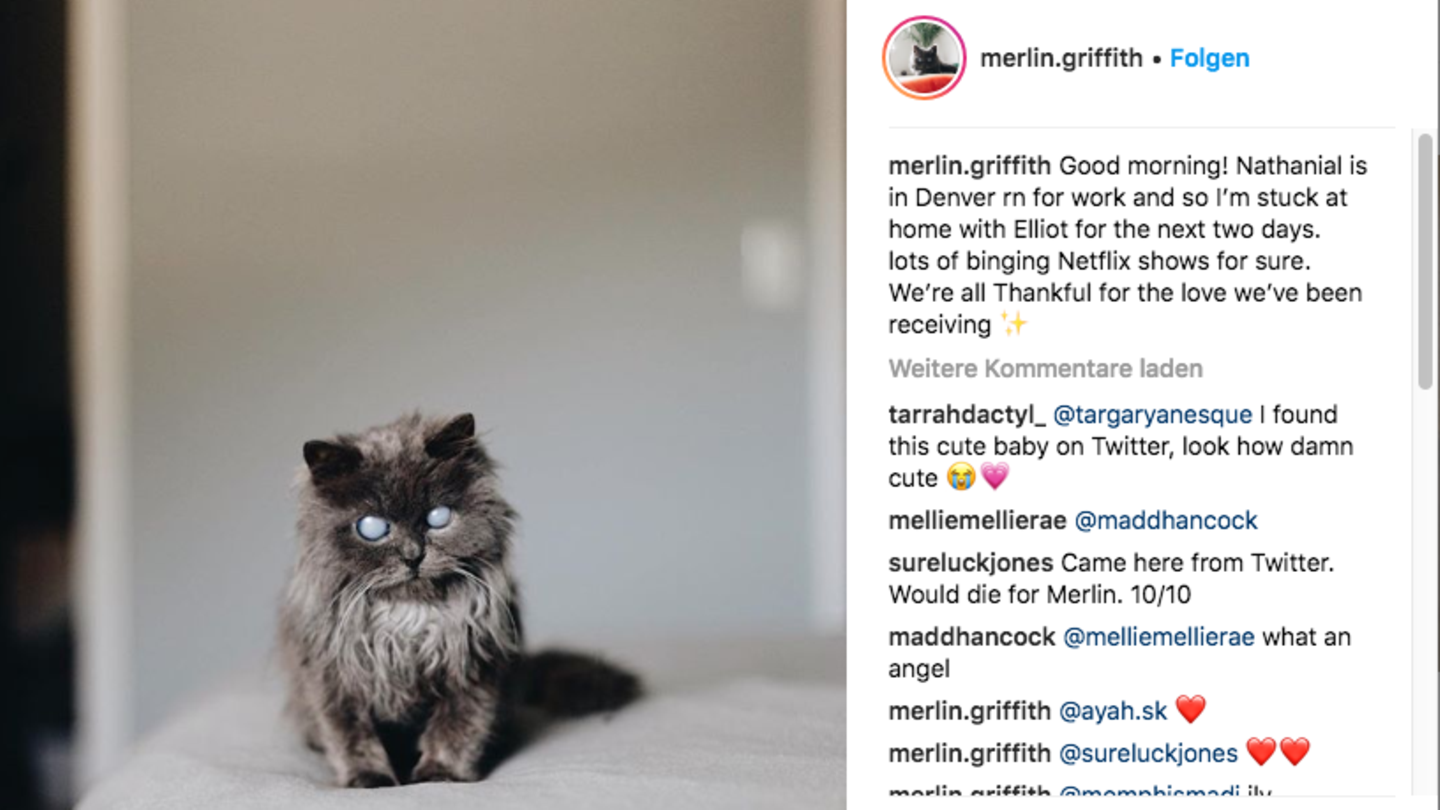The height and width of the screenshot is (810, 1440).
Task: Click red heart after @ayah.sk reply
Action: click(1190, 710)
